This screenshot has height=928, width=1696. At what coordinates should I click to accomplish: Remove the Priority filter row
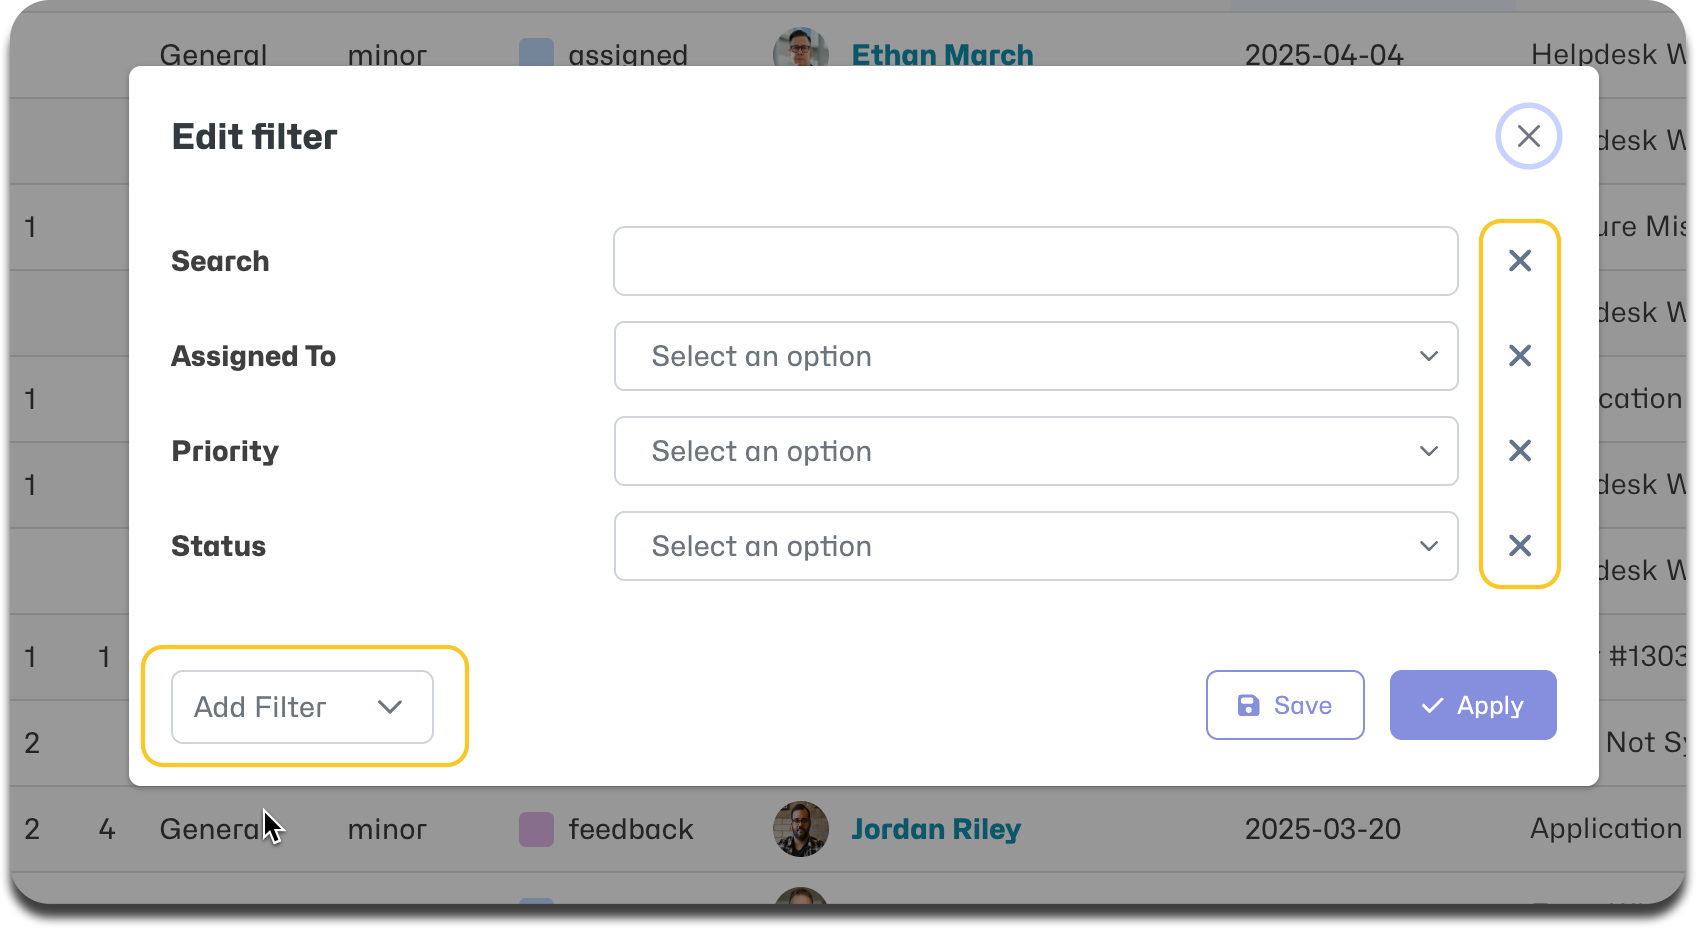tap(1520, 451)
